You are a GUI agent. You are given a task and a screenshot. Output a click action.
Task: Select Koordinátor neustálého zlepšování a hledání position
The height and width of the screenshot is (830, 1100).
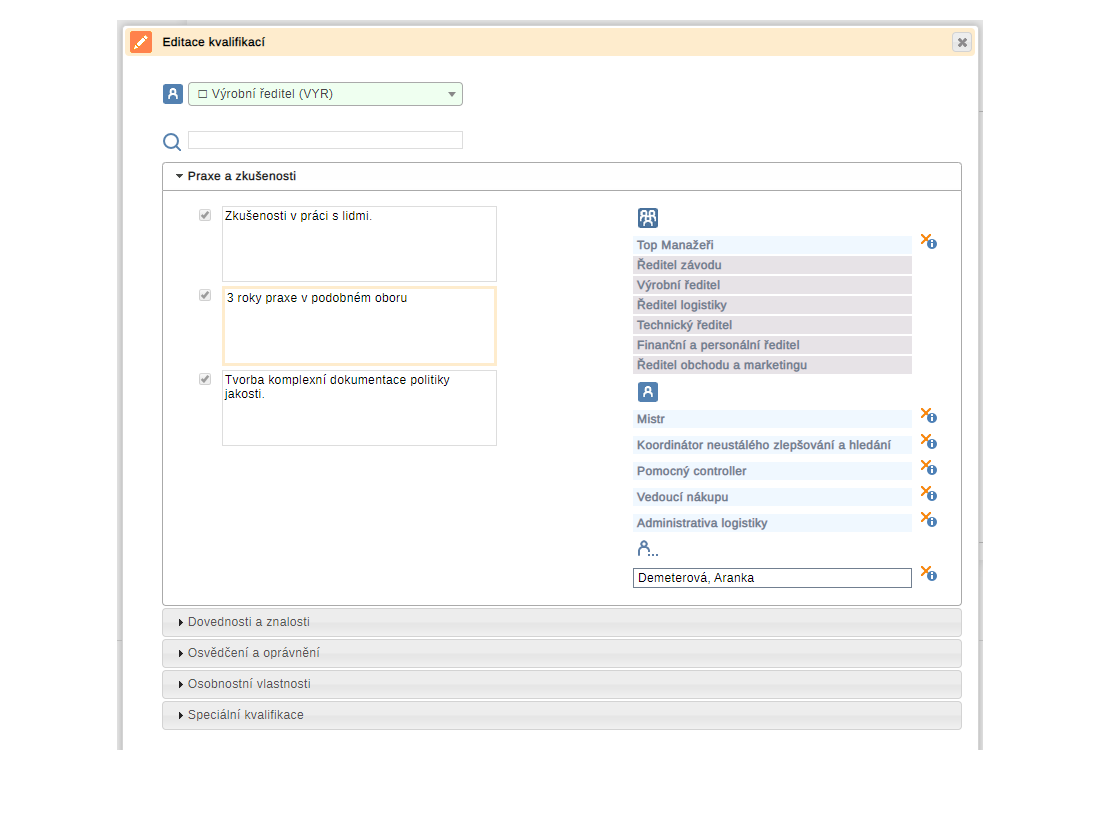[772, 445]
